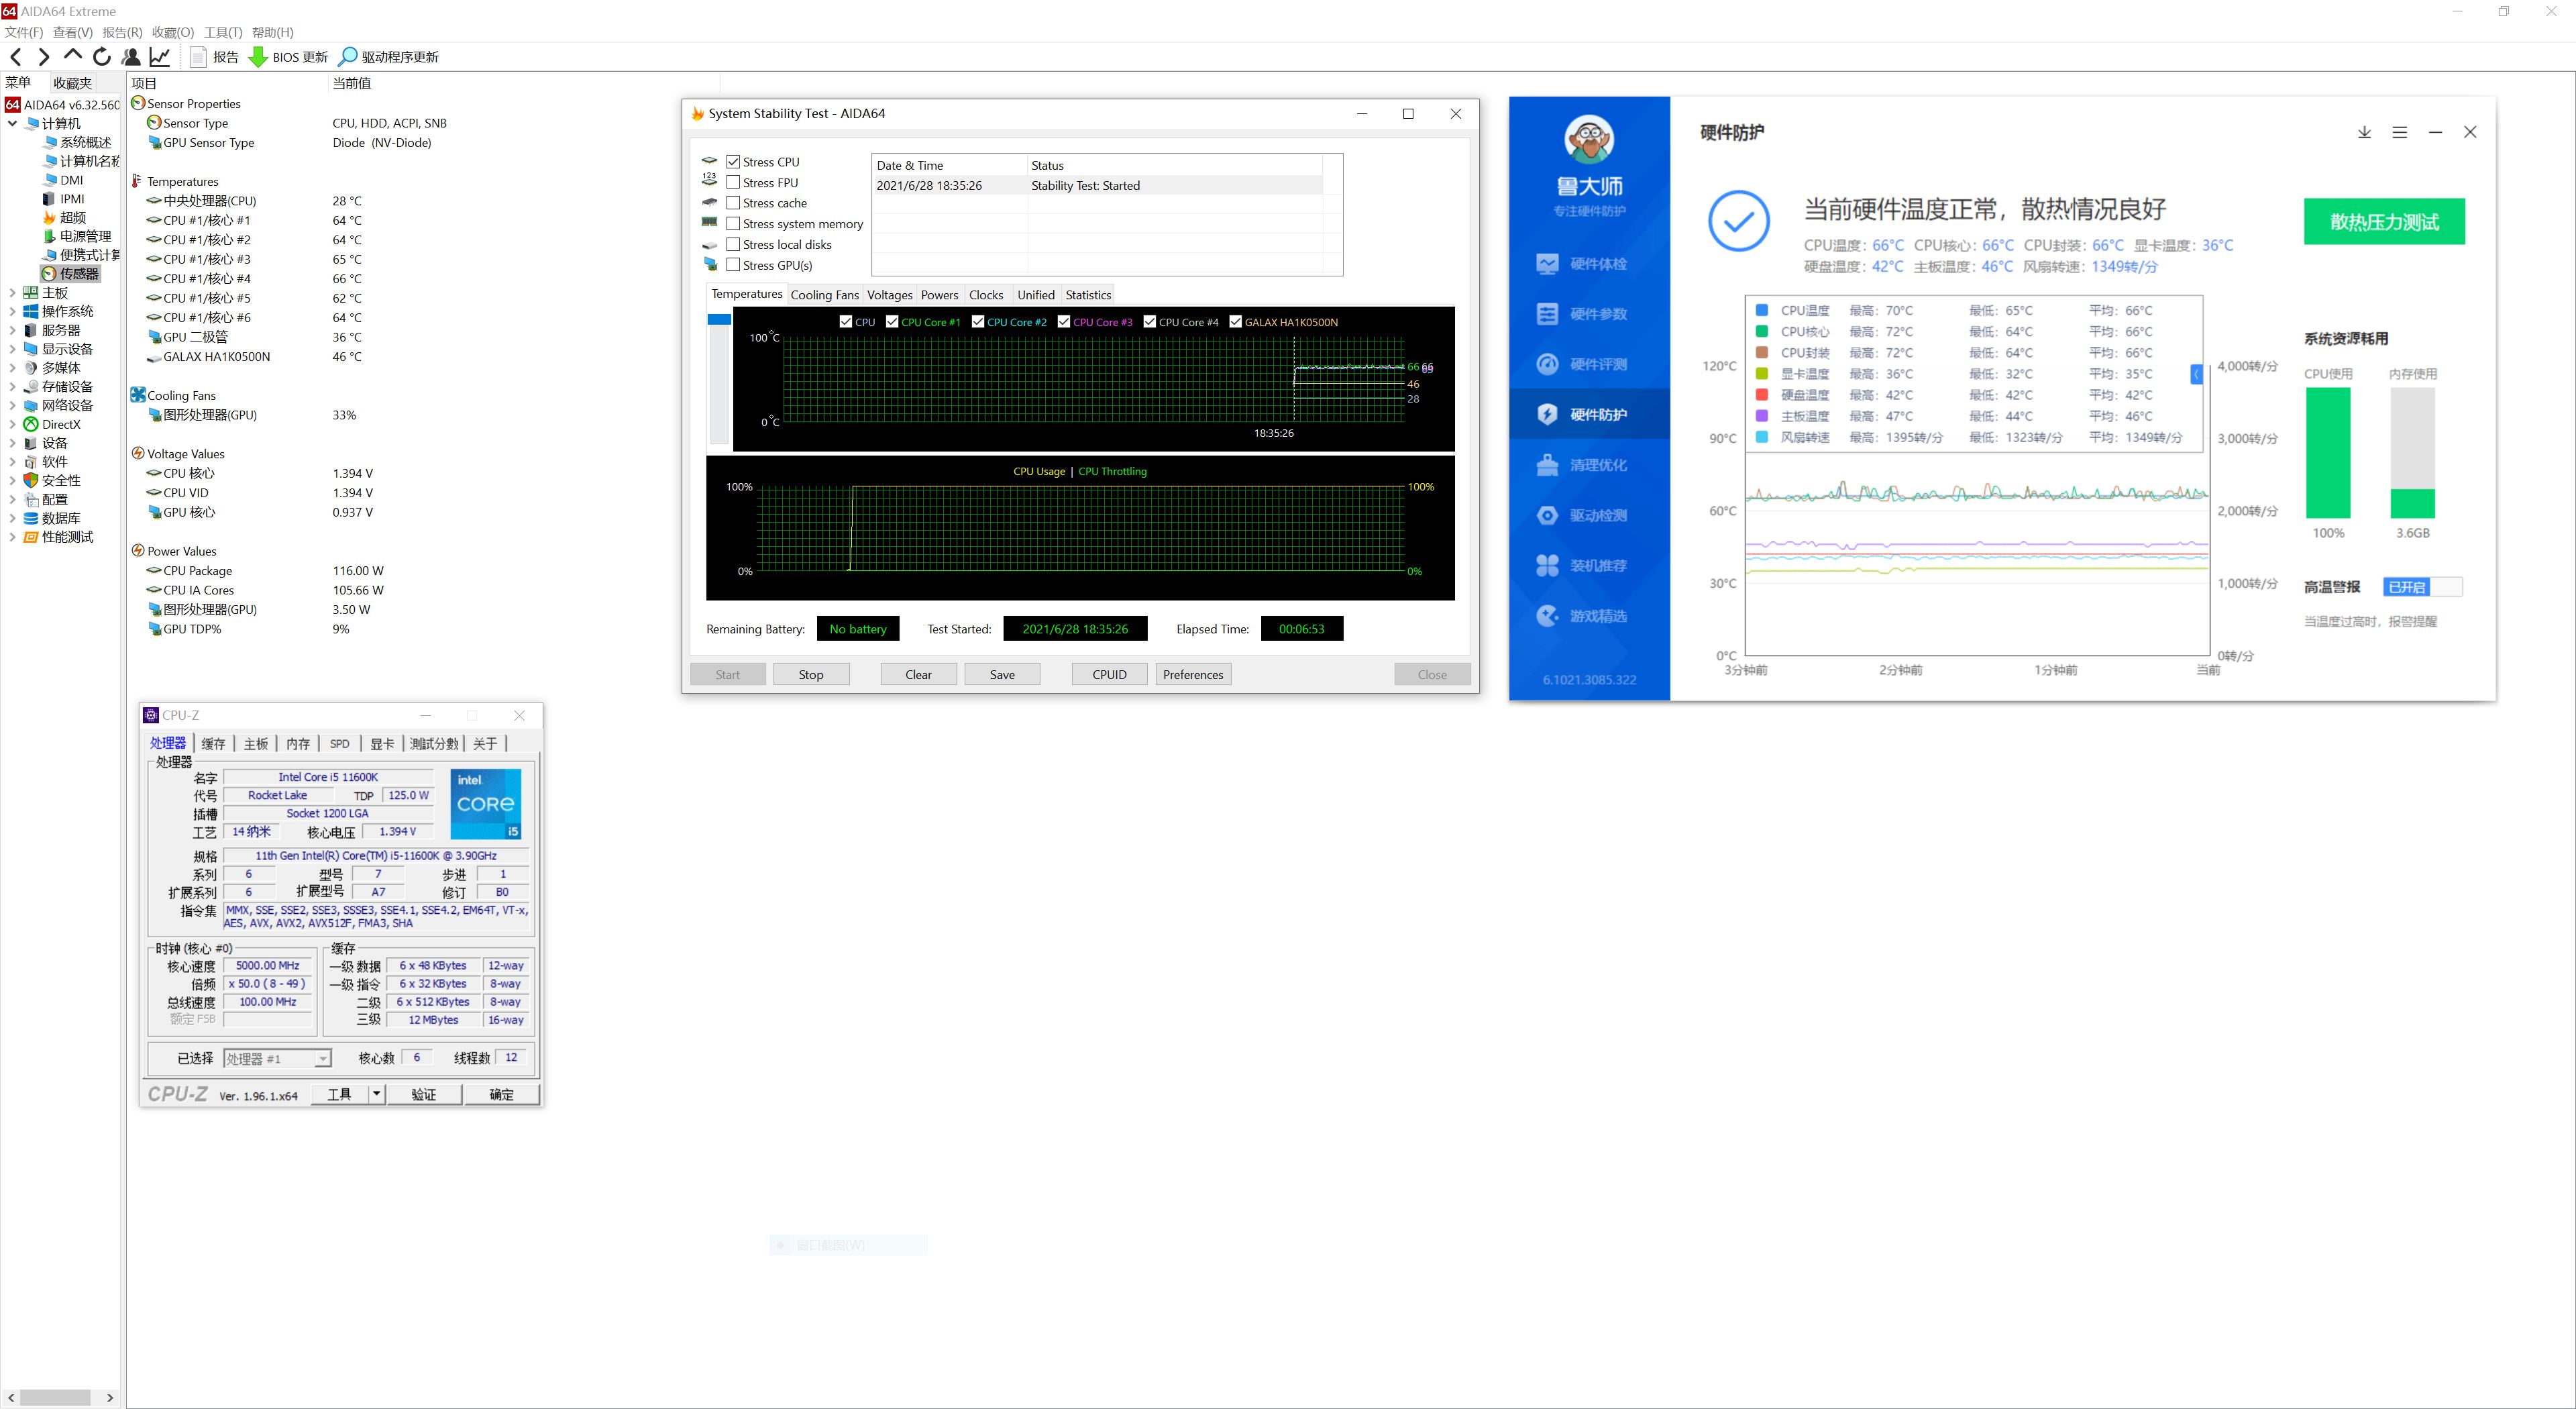Click the Stop button in stability test

click(810, 675)
